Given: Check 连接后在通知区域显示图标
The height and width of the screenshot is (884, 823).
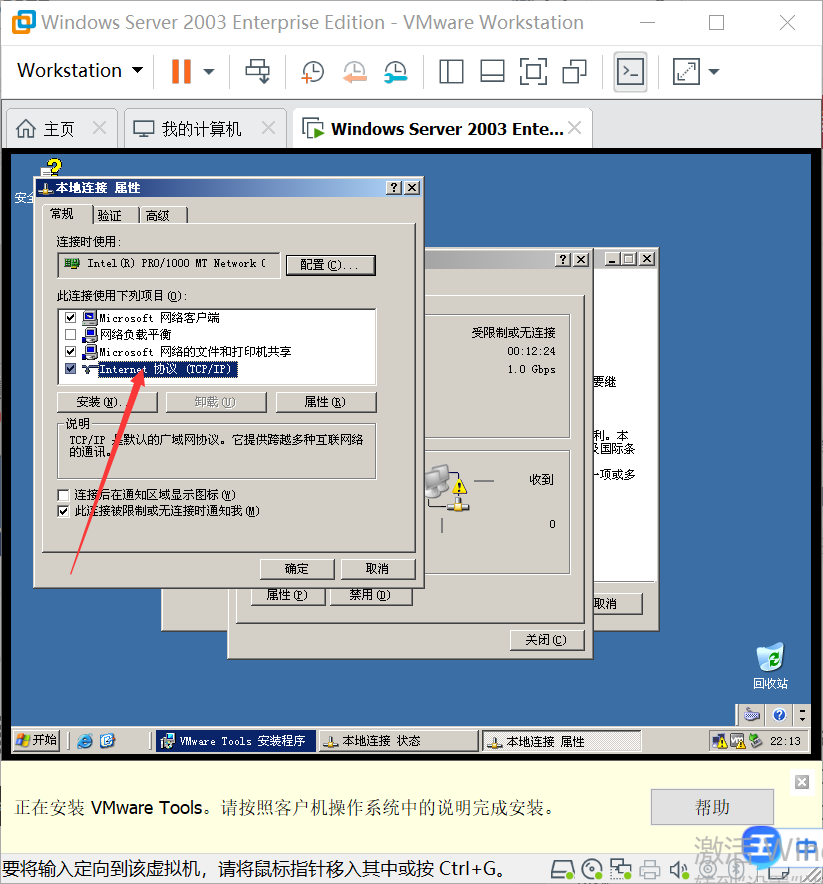Looking at the screenshot, I should [62, 494].
